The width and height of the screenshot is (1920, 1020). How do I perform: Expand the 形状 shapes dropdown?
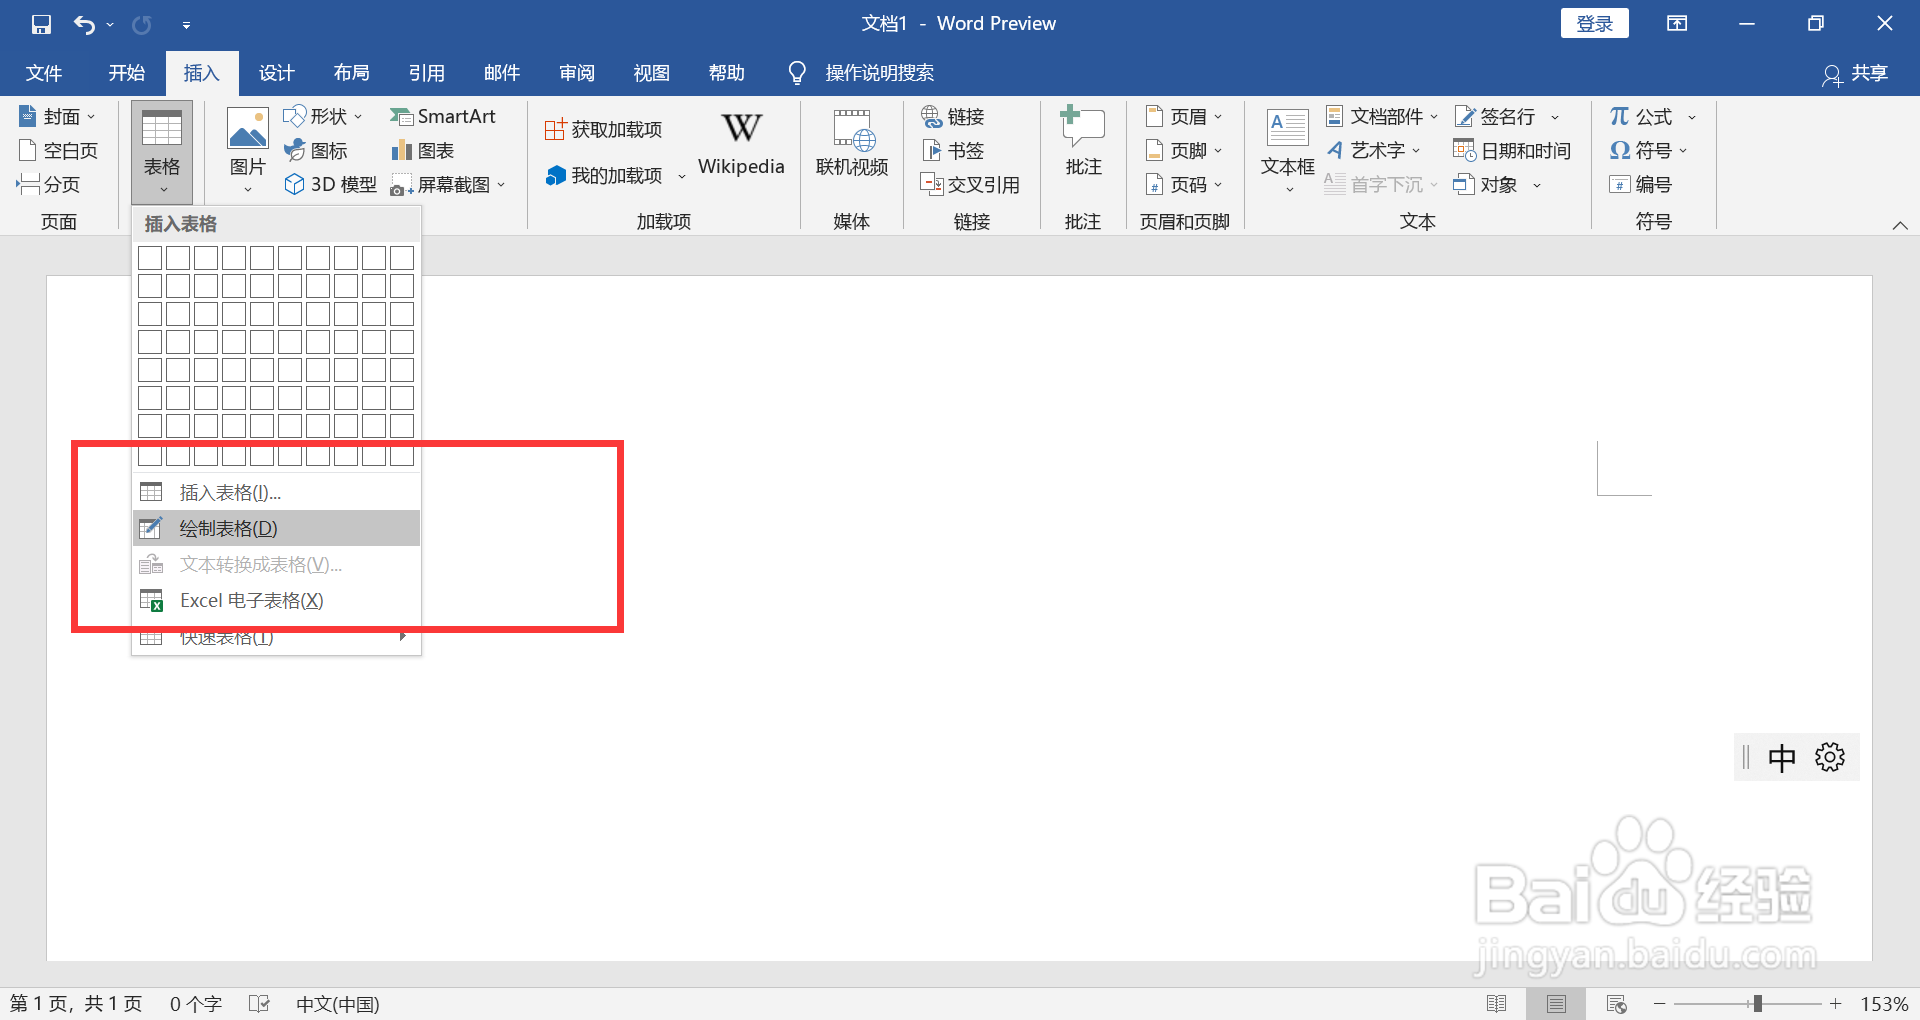(x=358, y=116)
